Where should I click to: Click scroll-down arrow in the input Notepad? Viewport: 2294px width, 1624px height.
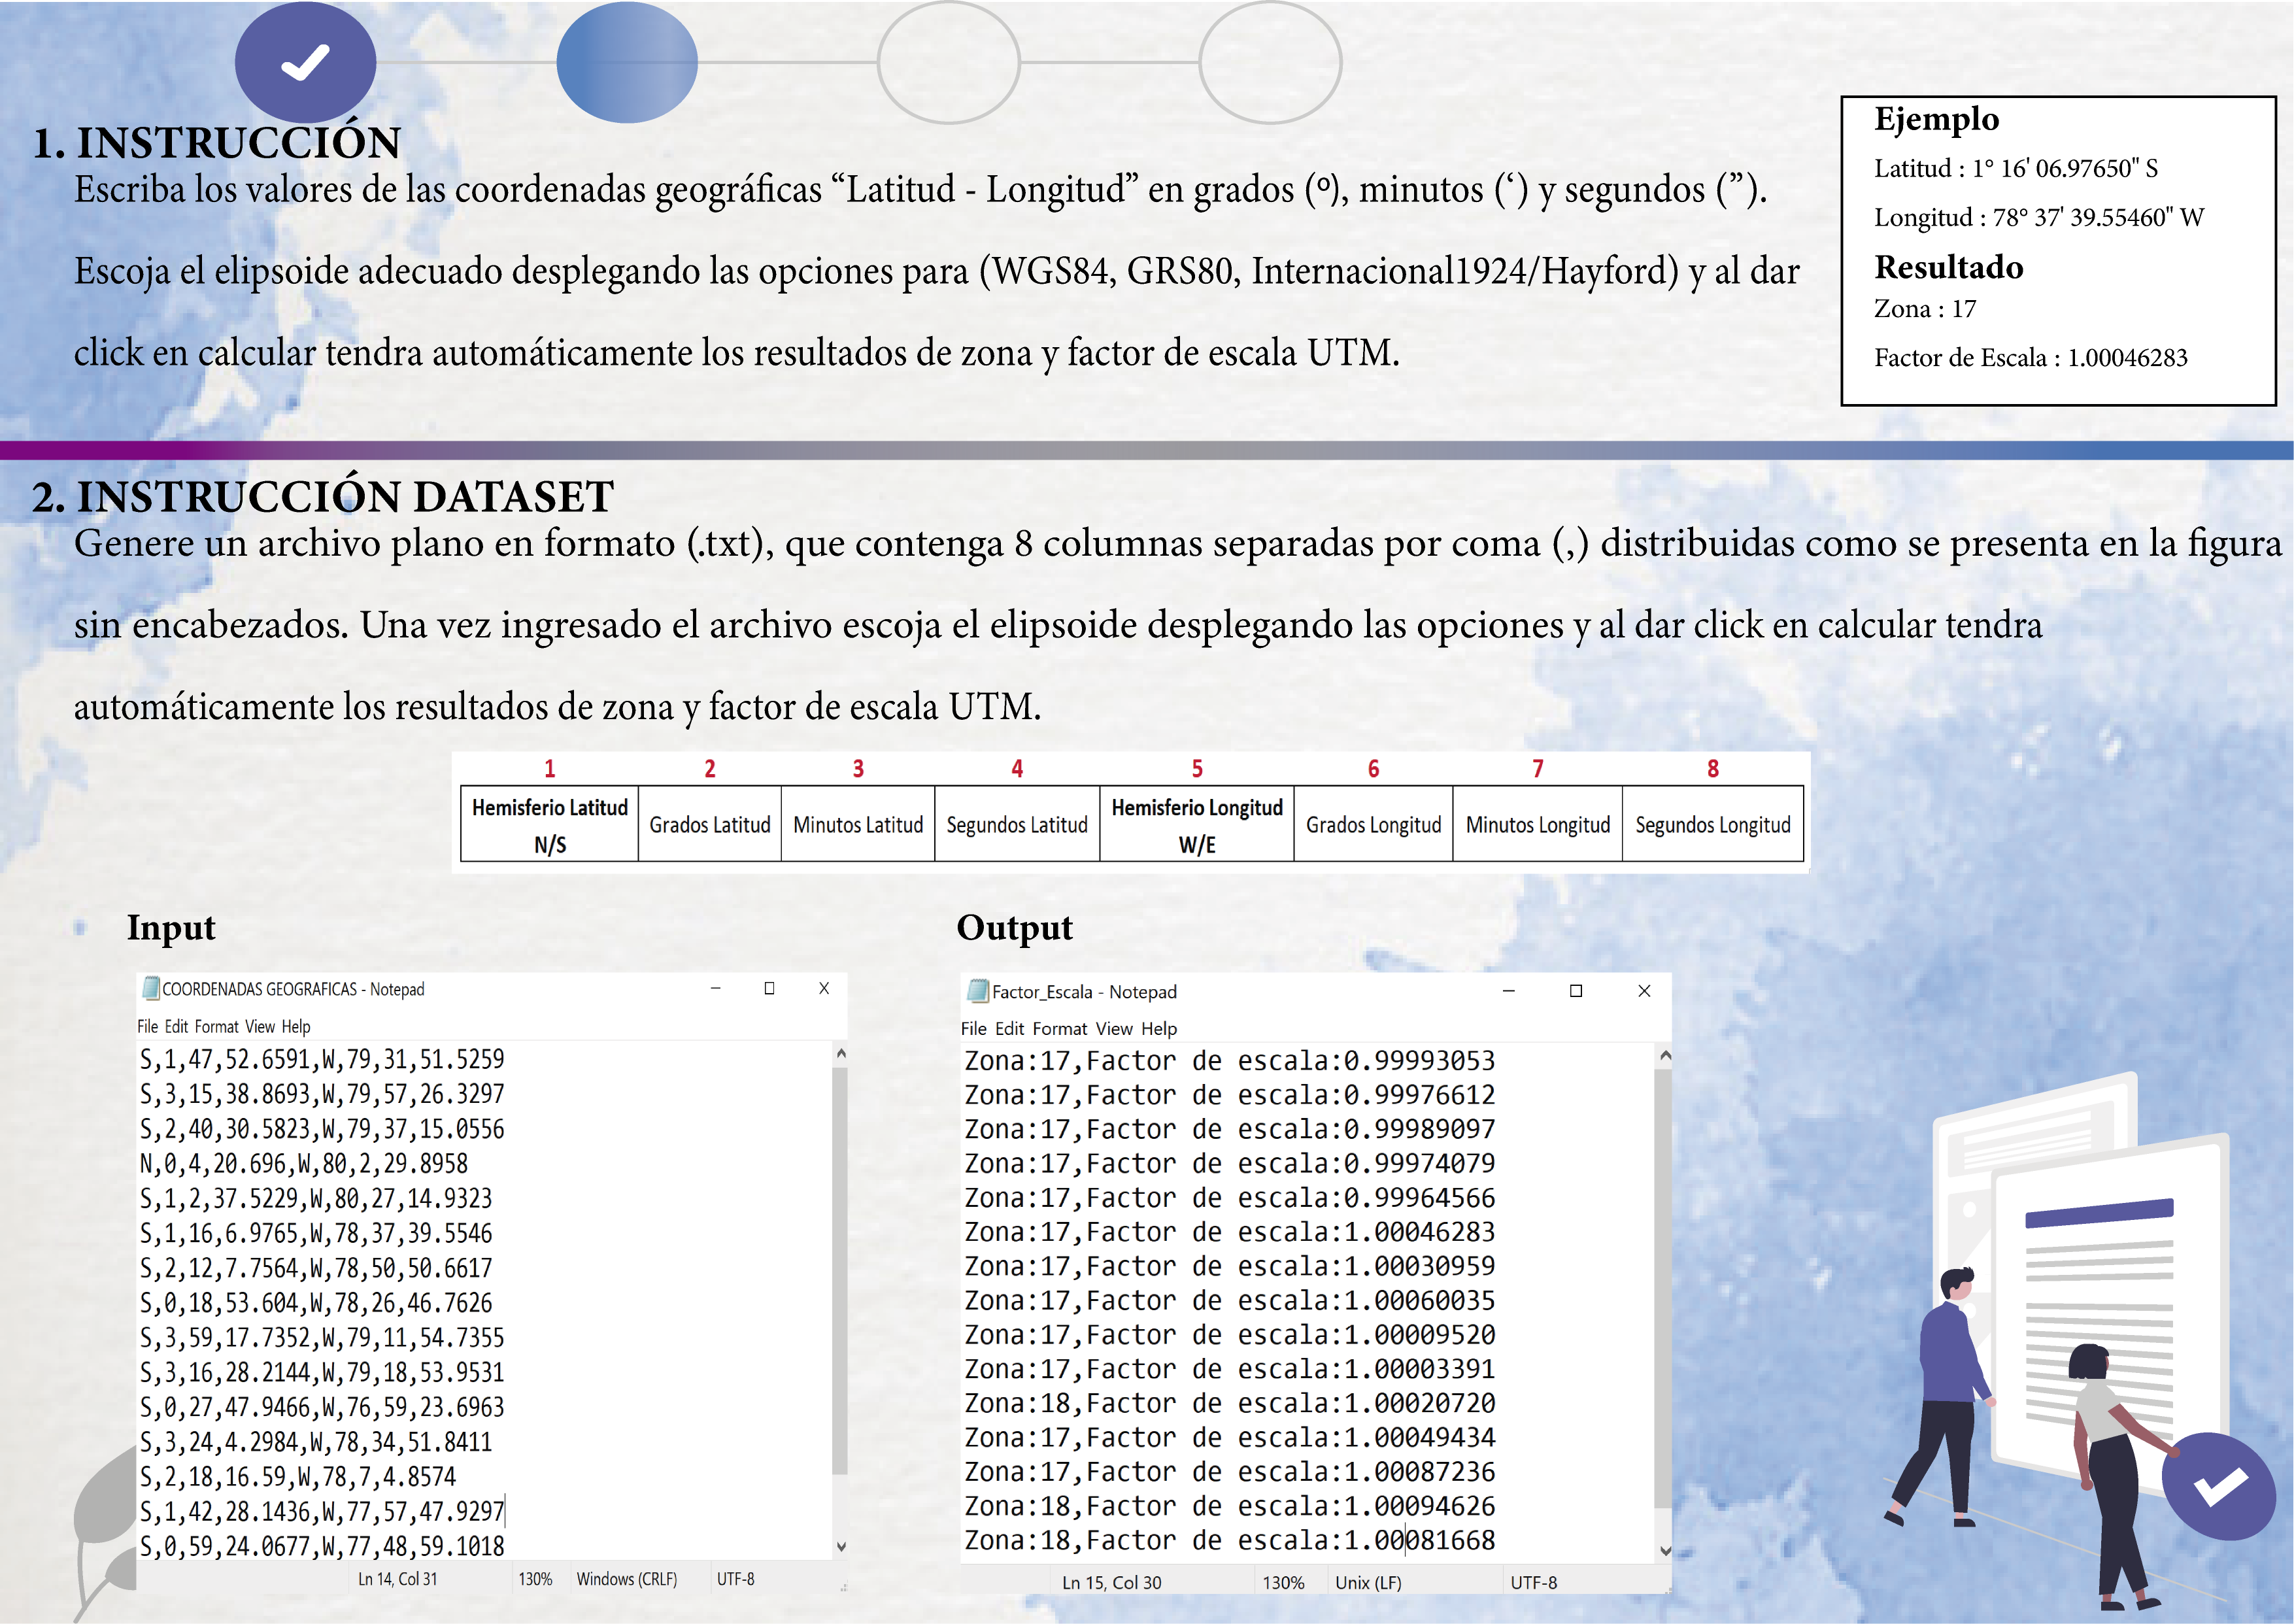pyautogui.click(x=841, y=1546)
